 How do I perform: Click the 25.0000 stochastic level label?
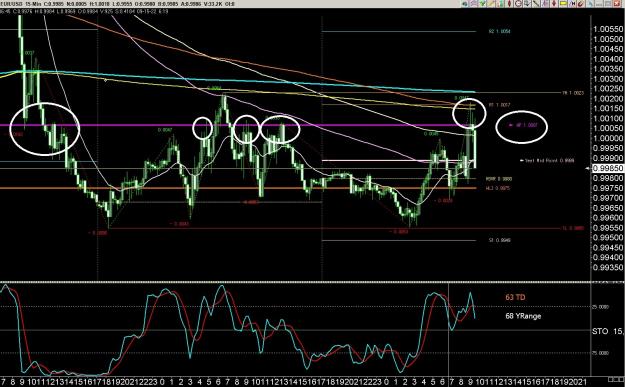click(601, 307)
